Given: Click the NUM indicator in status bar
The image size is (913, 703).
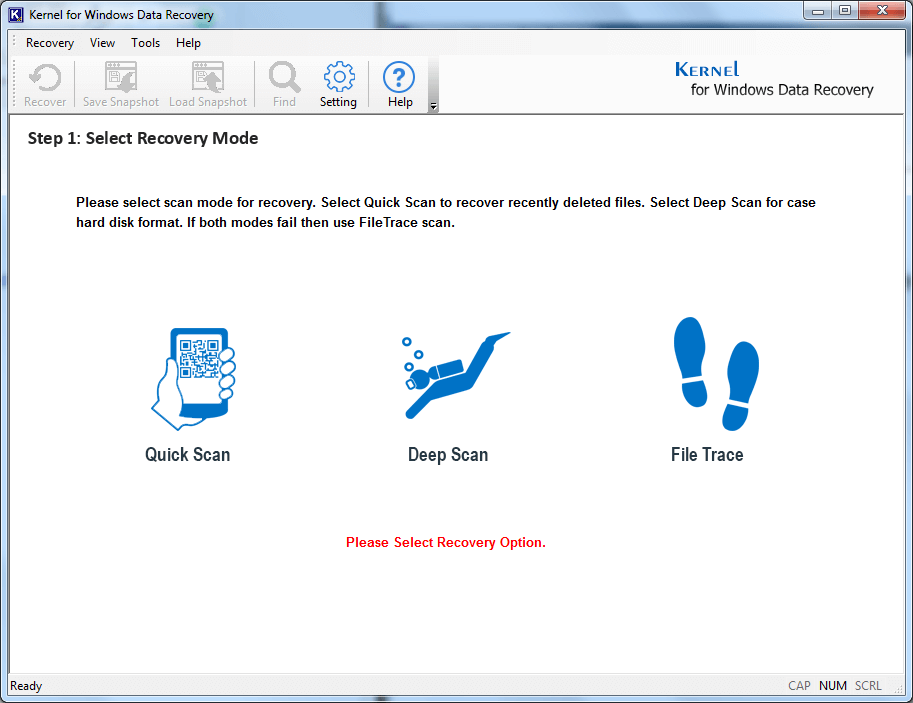Looking at the screenshot, I should click(x=833, y=686).
